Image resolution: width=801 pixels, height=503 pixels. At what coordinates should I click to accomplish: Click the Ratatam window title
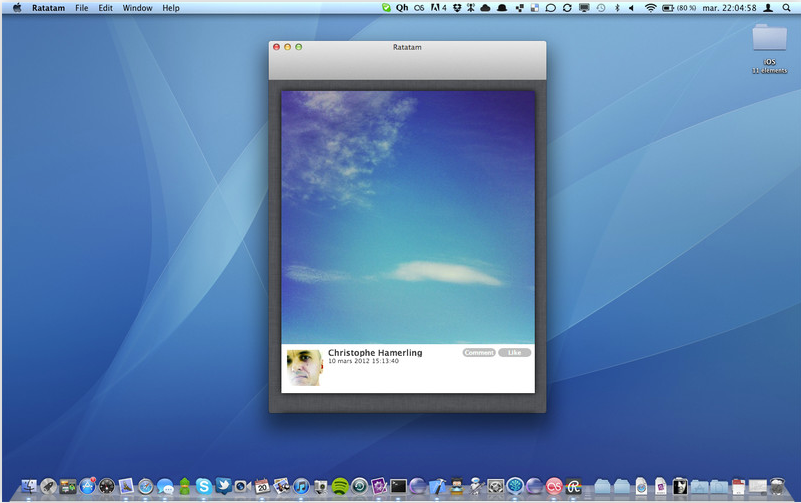click(x=407, y=47)
